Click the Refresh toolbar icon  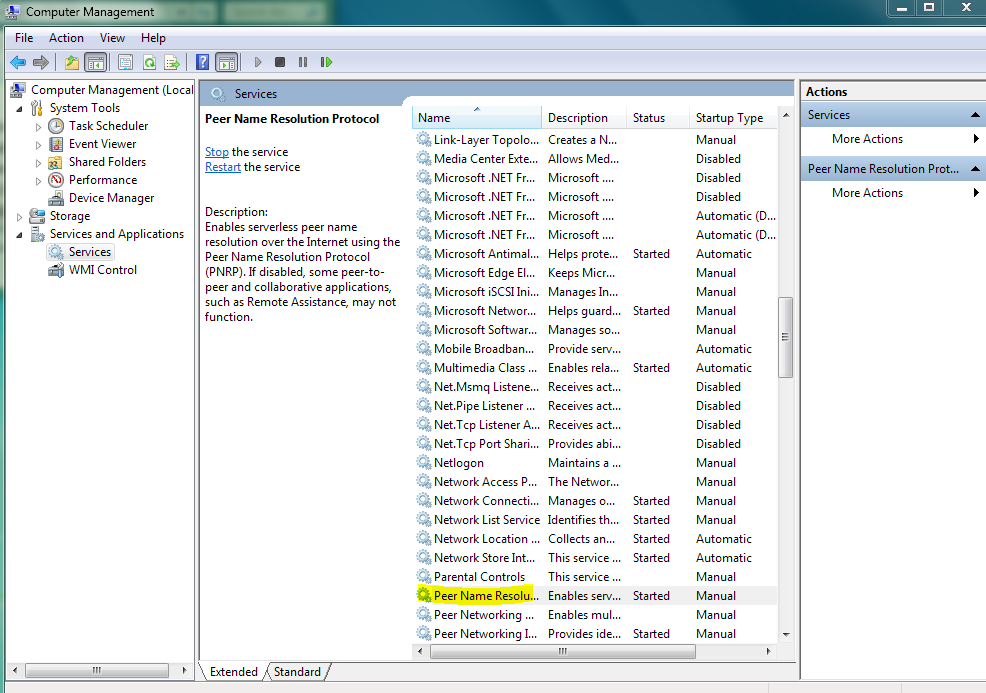point(149,62)
